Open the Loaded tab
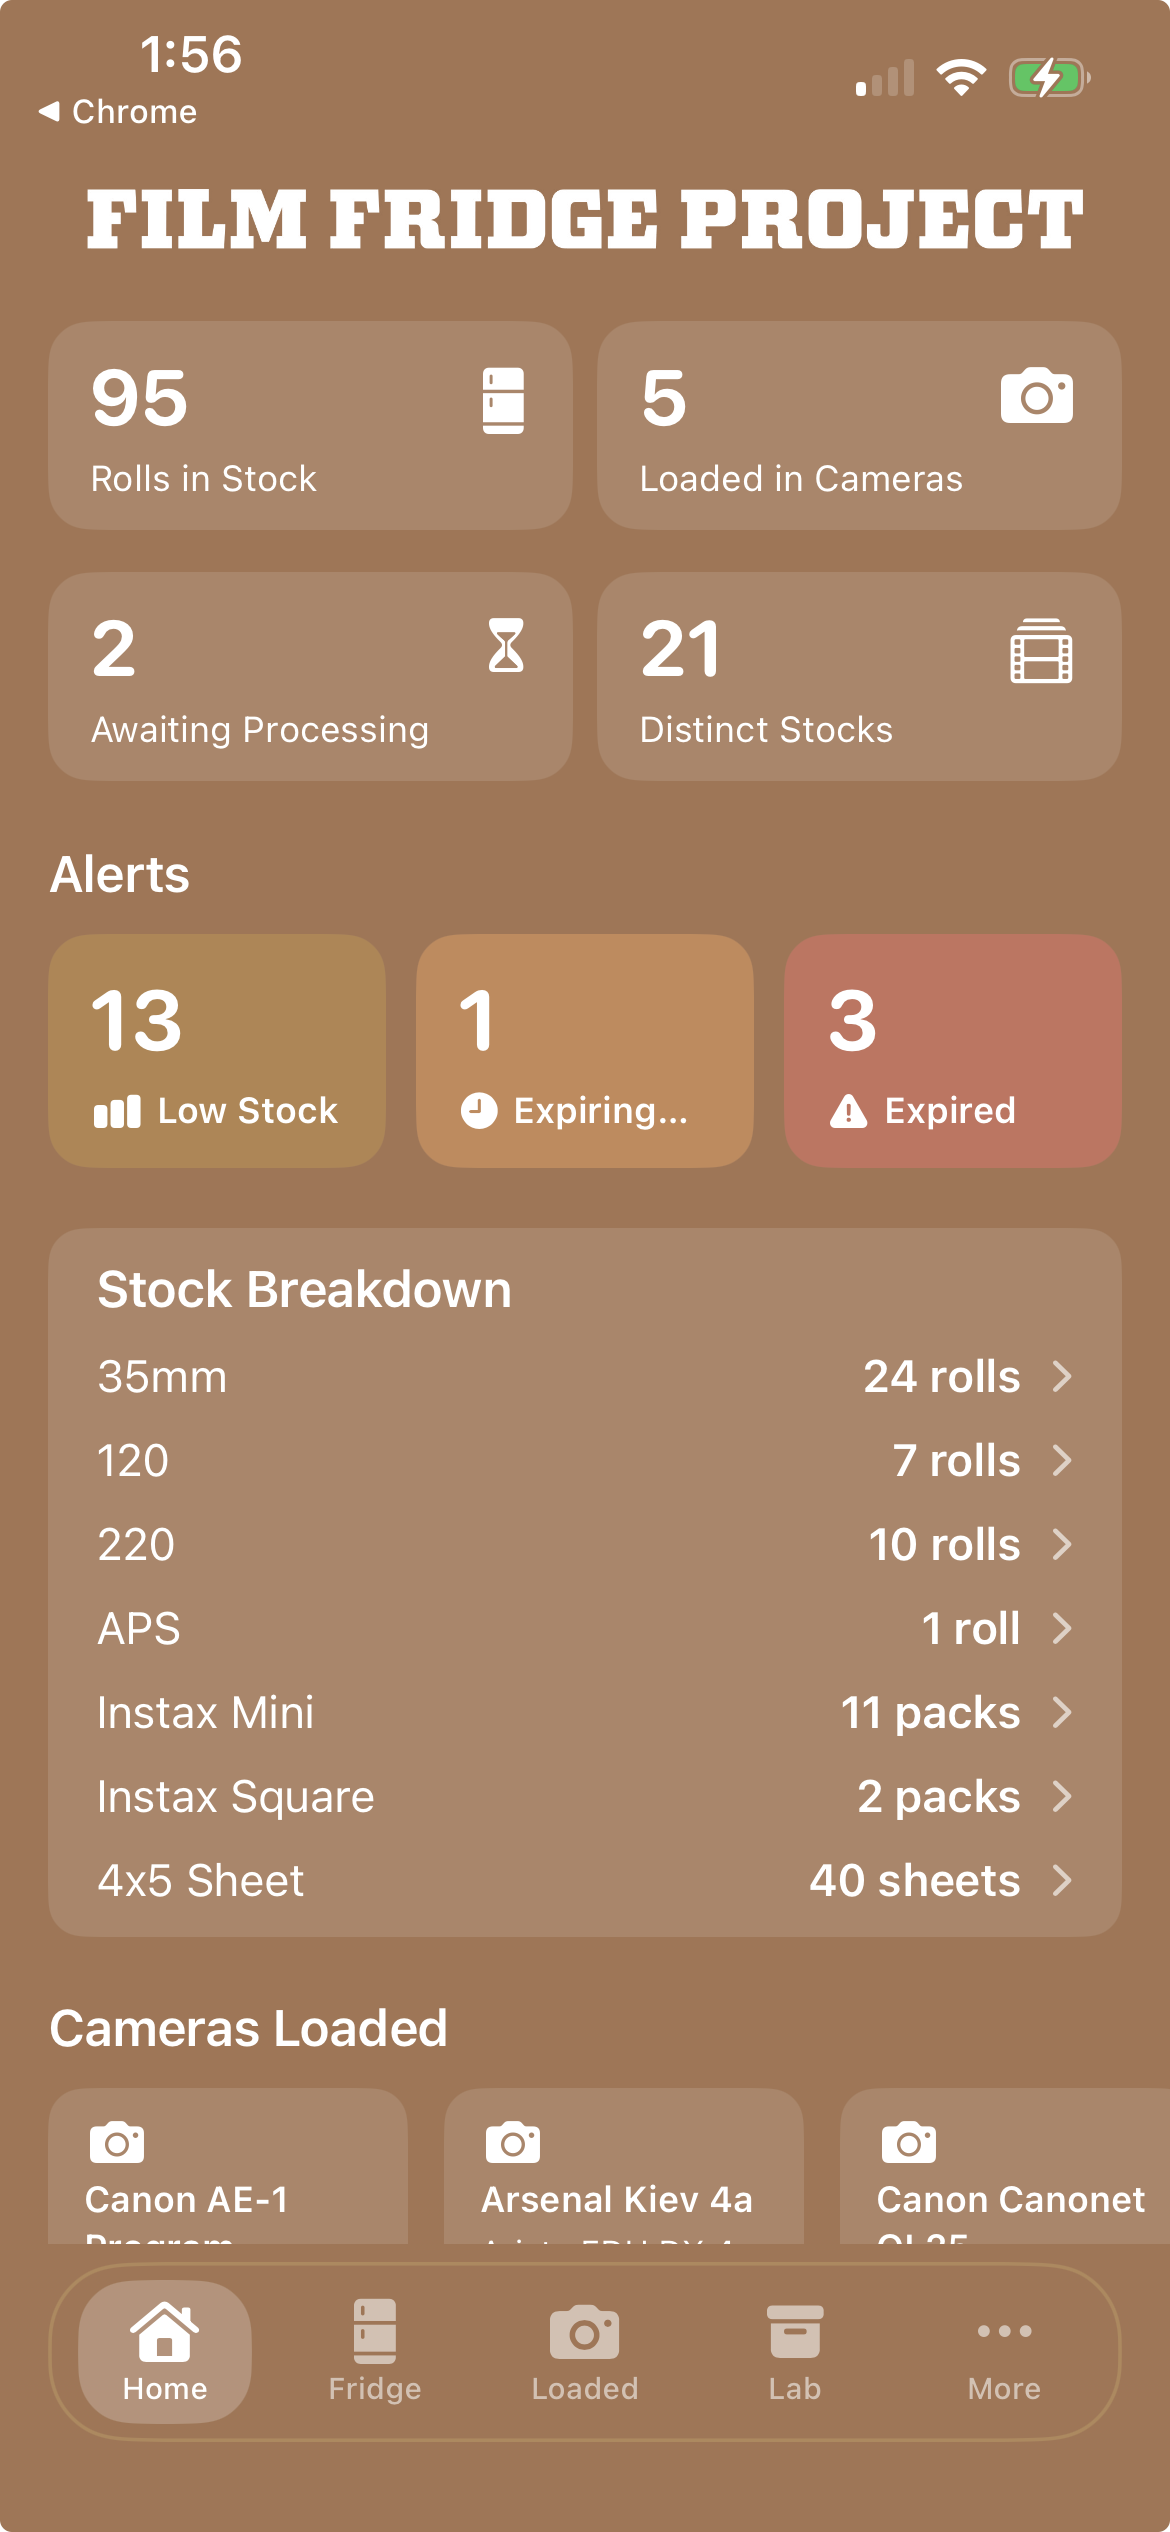This screenshot has height=2532, width=1170. [585, 2352]
